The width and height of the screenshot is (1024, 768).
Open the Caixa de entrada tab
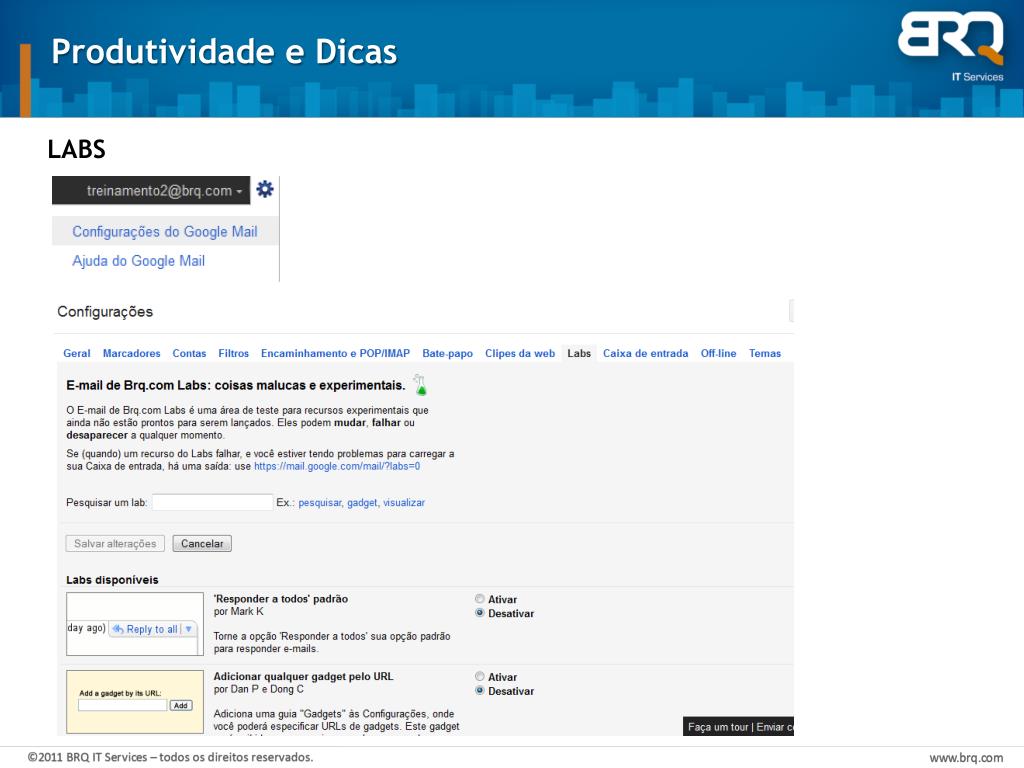645,353
